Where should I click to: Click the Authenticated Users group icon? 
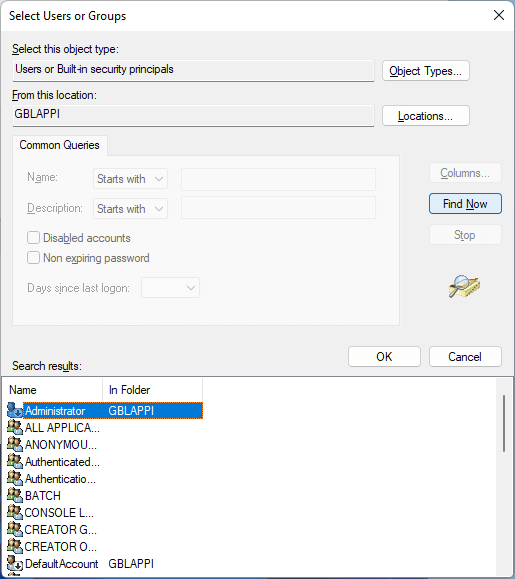15,461
